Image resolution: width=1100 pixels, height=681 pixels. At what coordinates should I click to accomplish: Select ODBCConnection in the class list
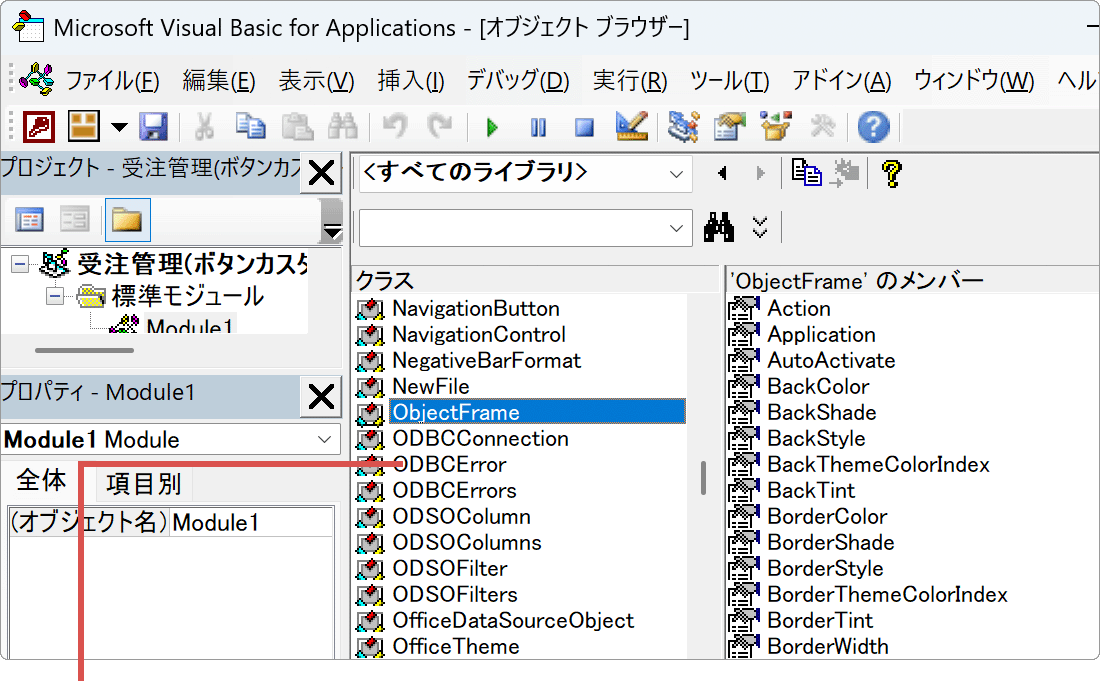click(480, 438)
